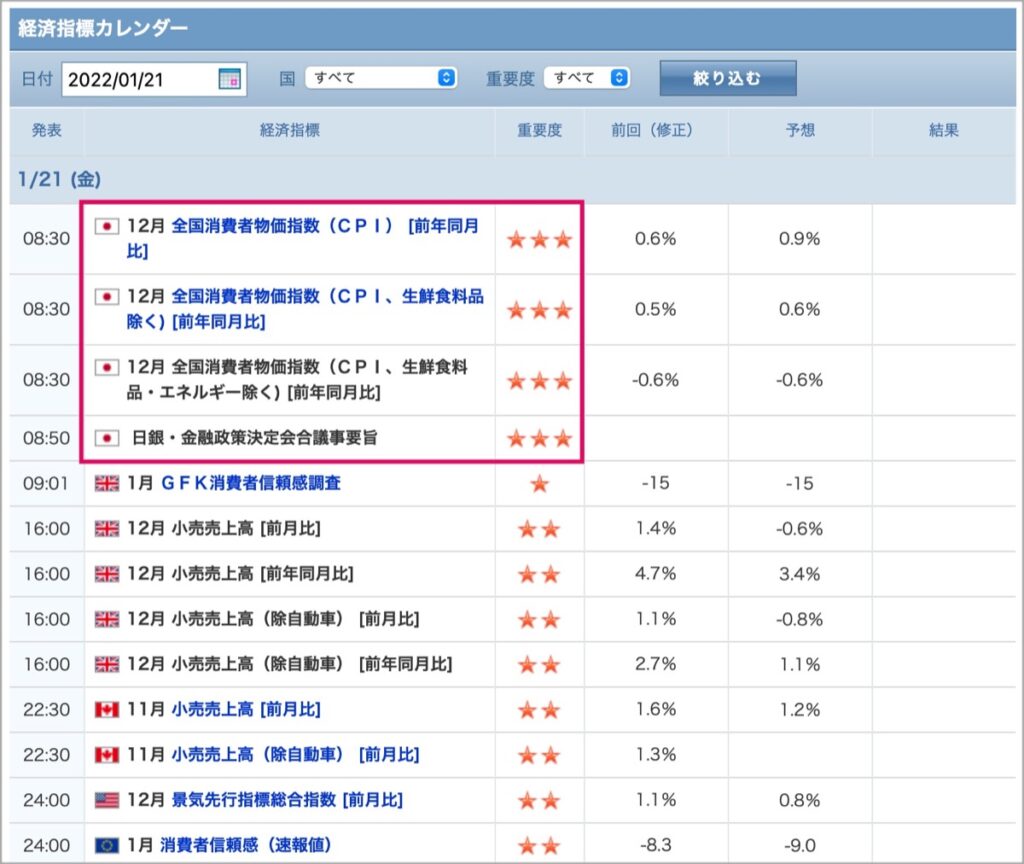The image size is (1024, 864).
Task: Open the 小売売上高（除自動車）[前月比] Canada link
Action: (295, 755)
